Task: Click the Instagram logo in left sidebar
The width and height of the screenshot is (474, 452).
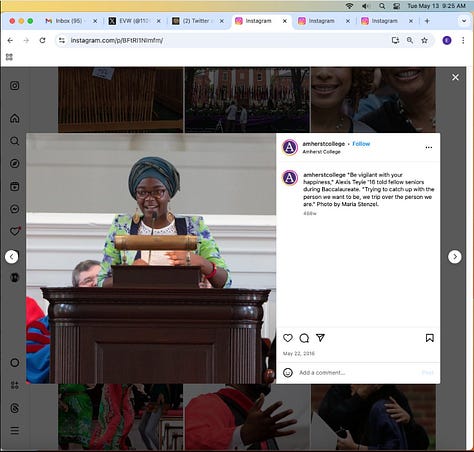Action: [x=14, y=86]
